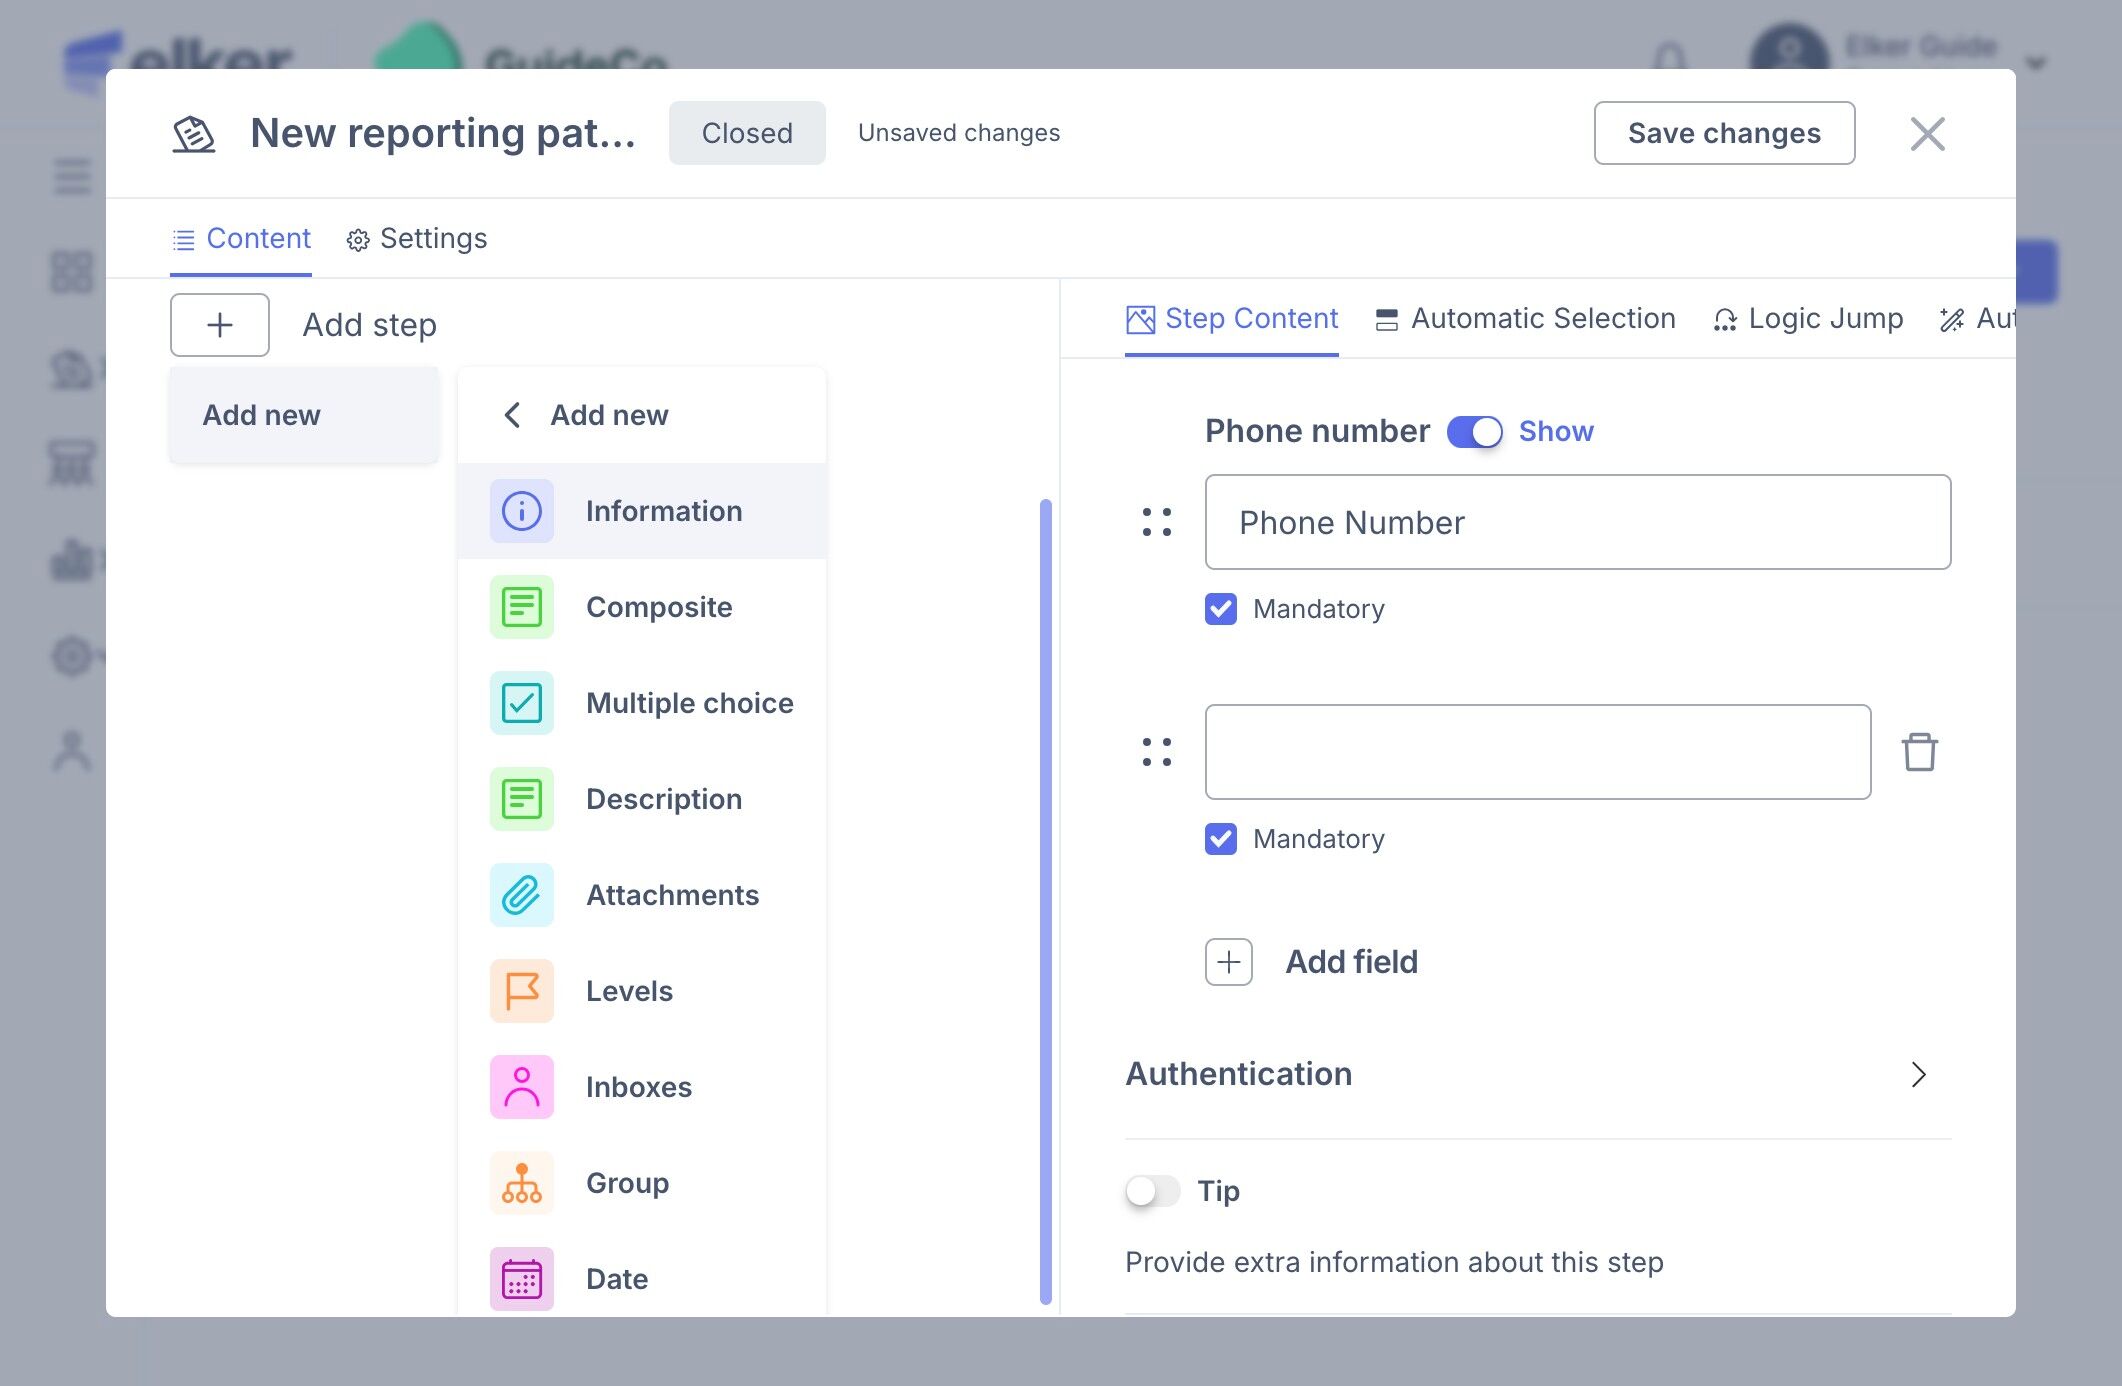Switch to the Settings tab
Viewport: 2122px width, 1386px height.
417,239
